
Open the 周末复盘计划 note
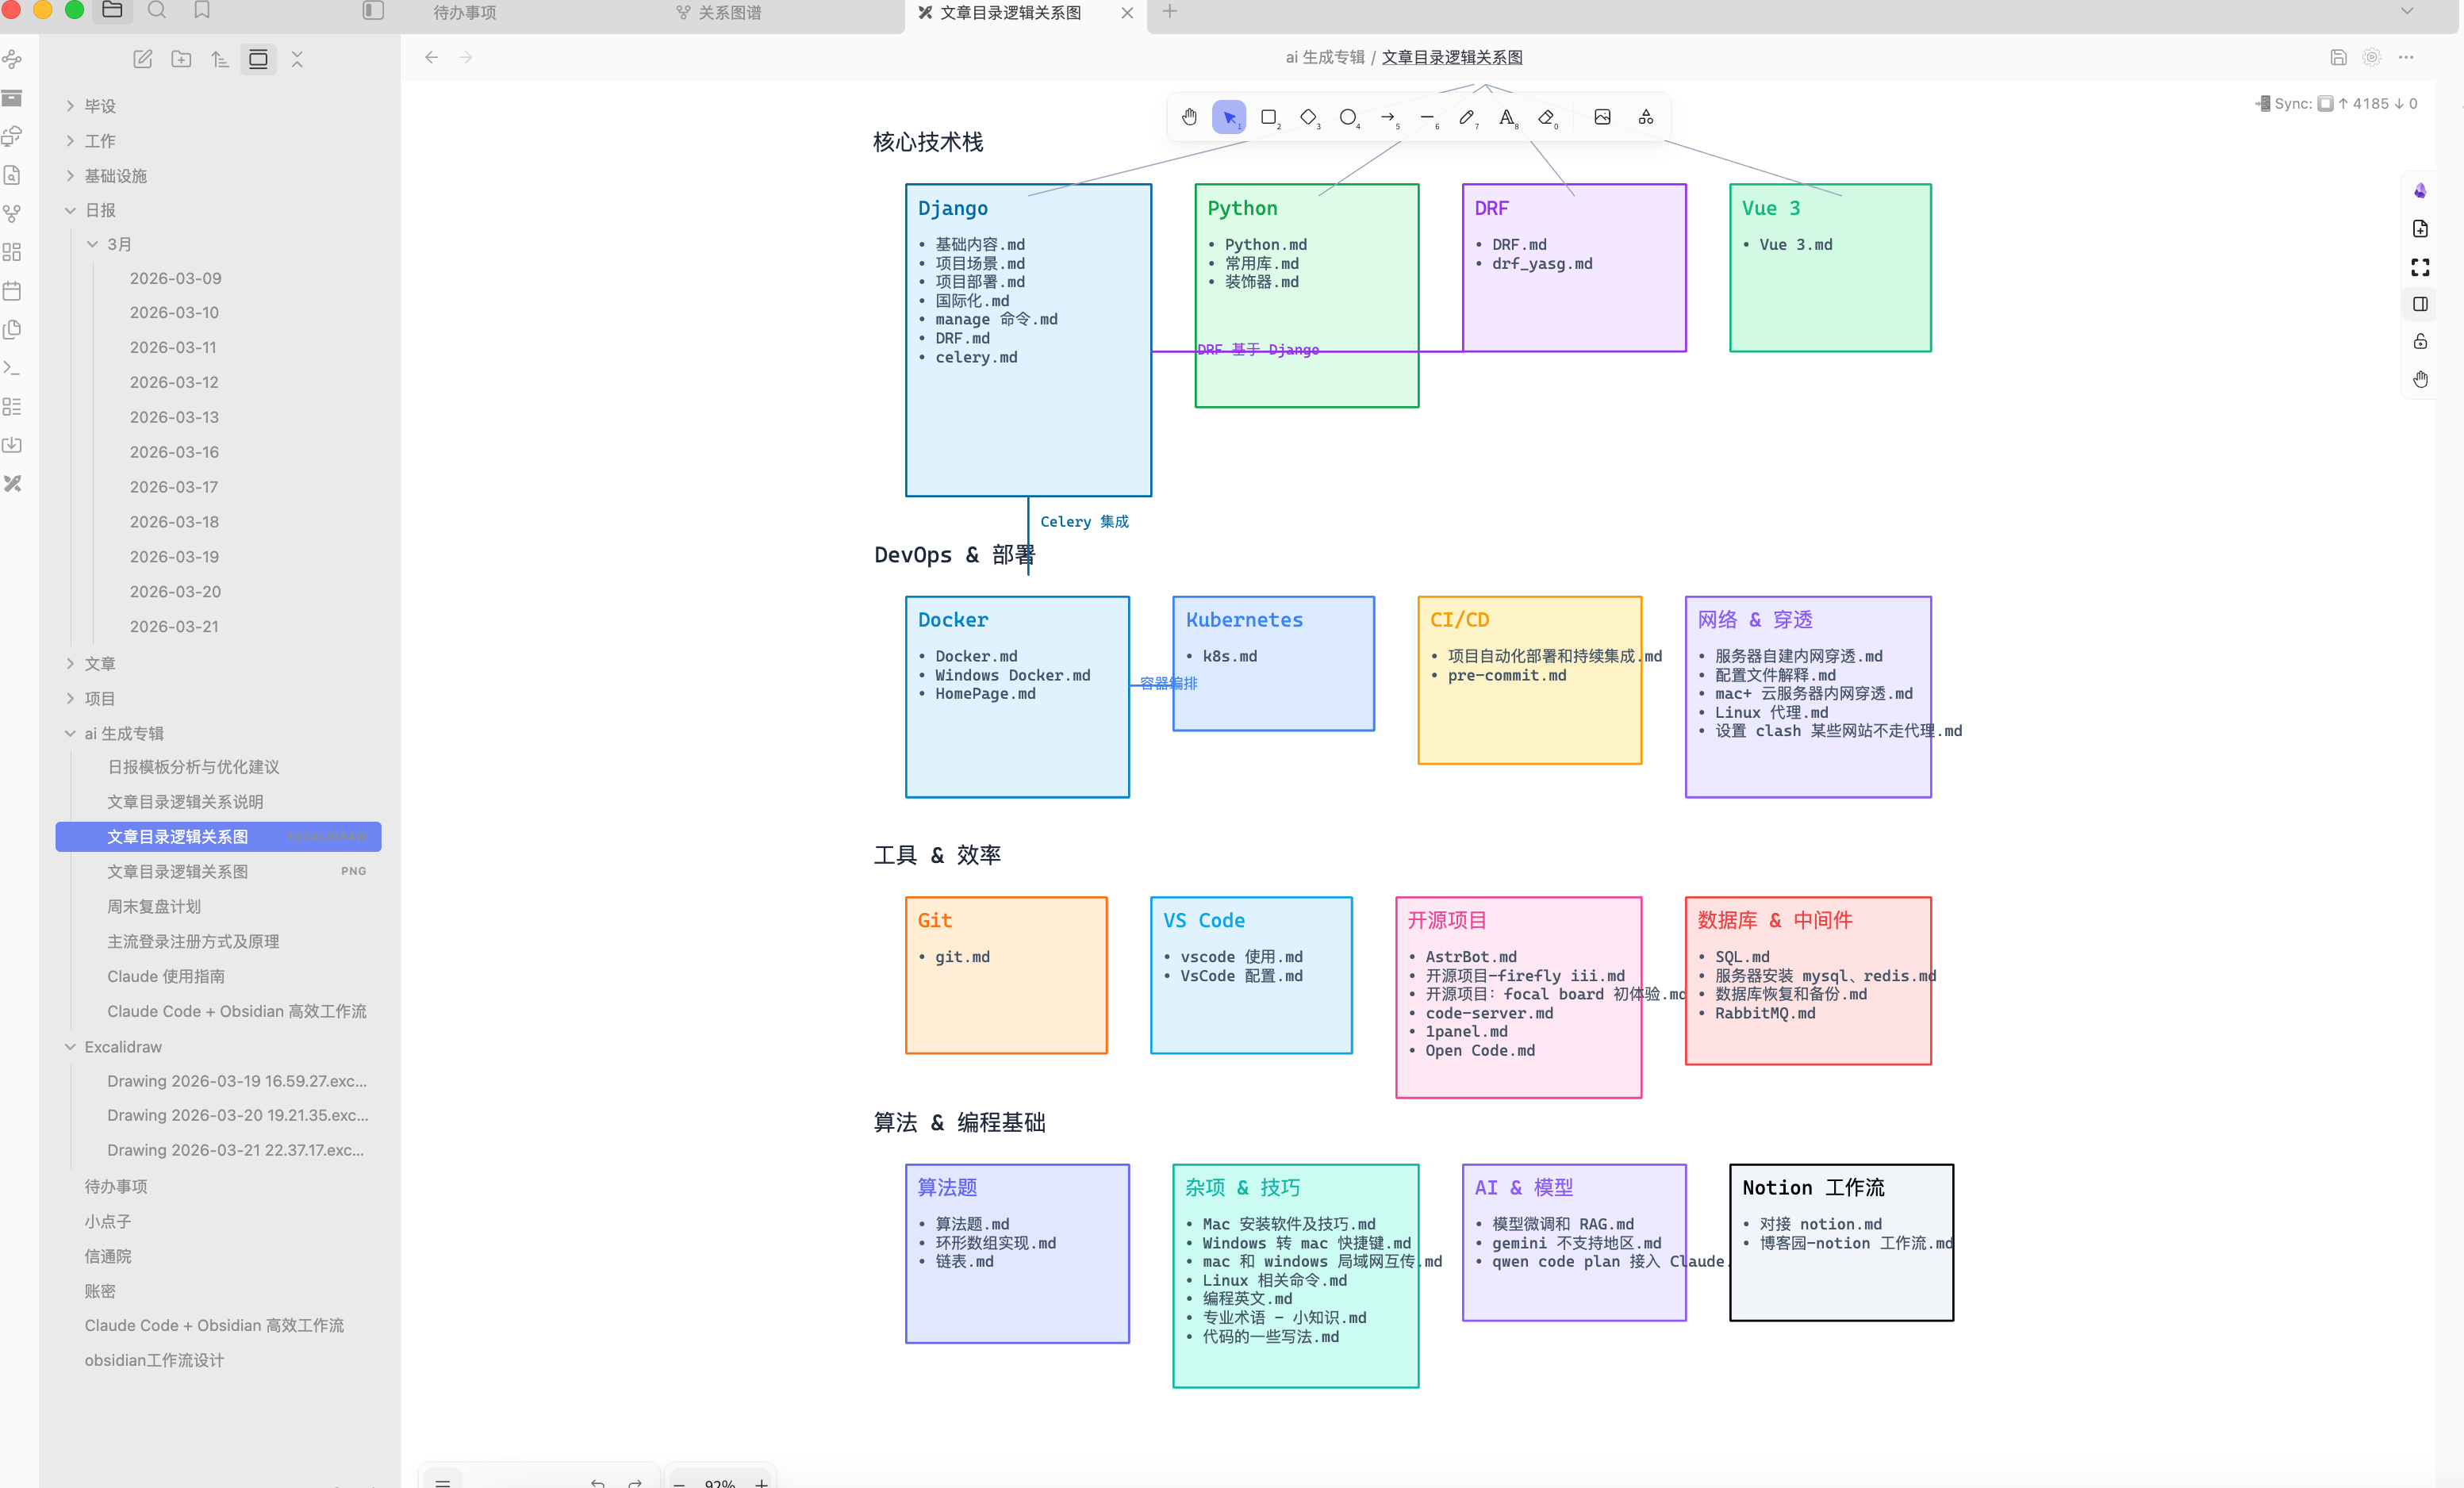pos(154,906)
